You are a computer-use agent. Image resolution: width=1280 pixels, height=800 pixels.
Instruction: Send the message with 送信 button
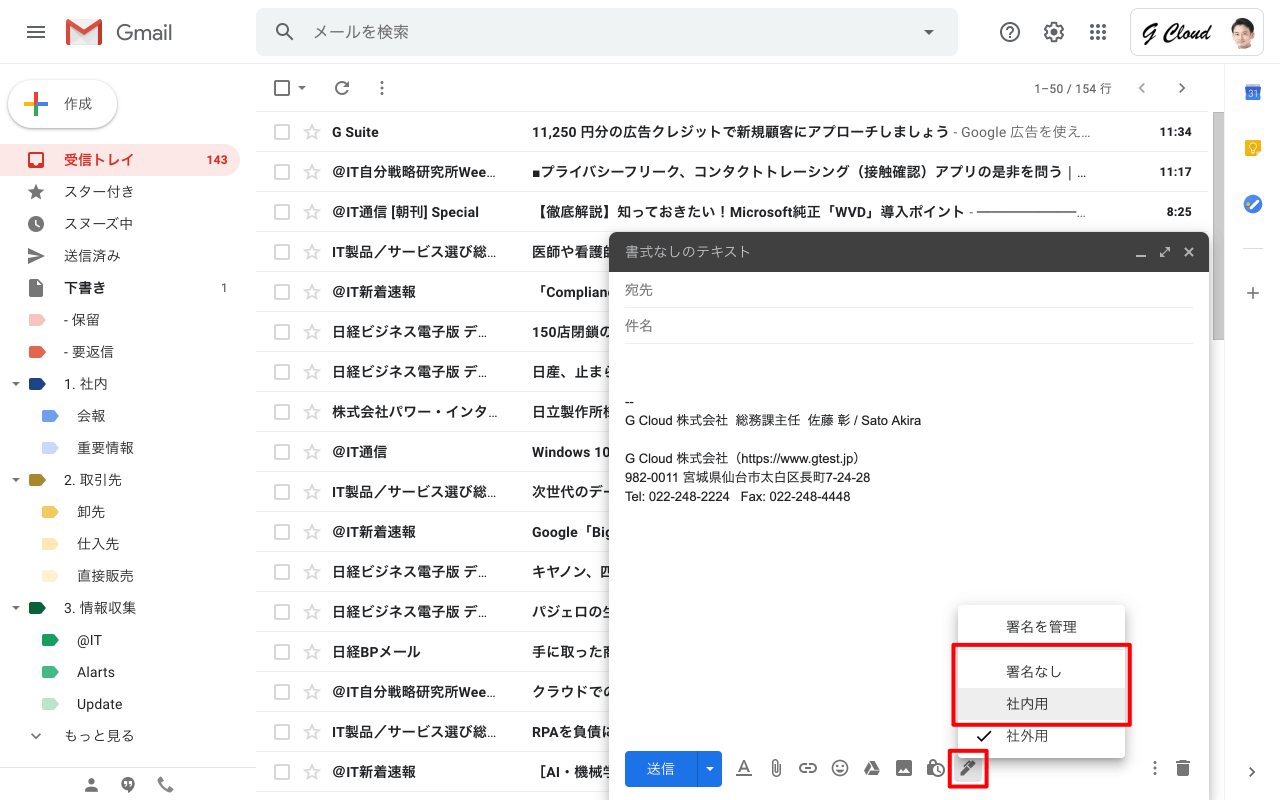[661, 768]
